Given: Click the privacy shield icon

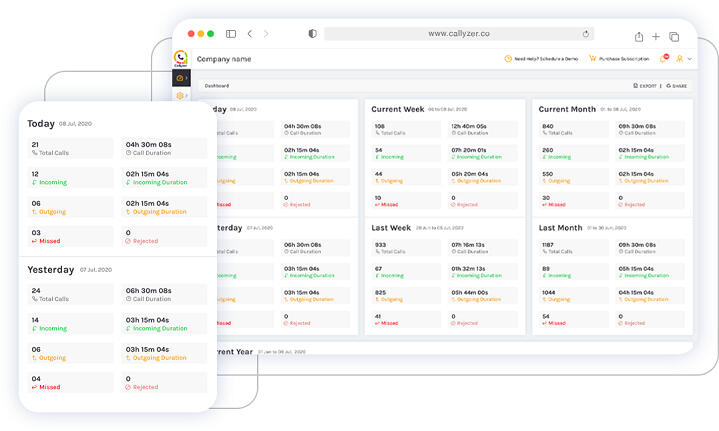Looking at the screenshot, I should click(312, 34).
